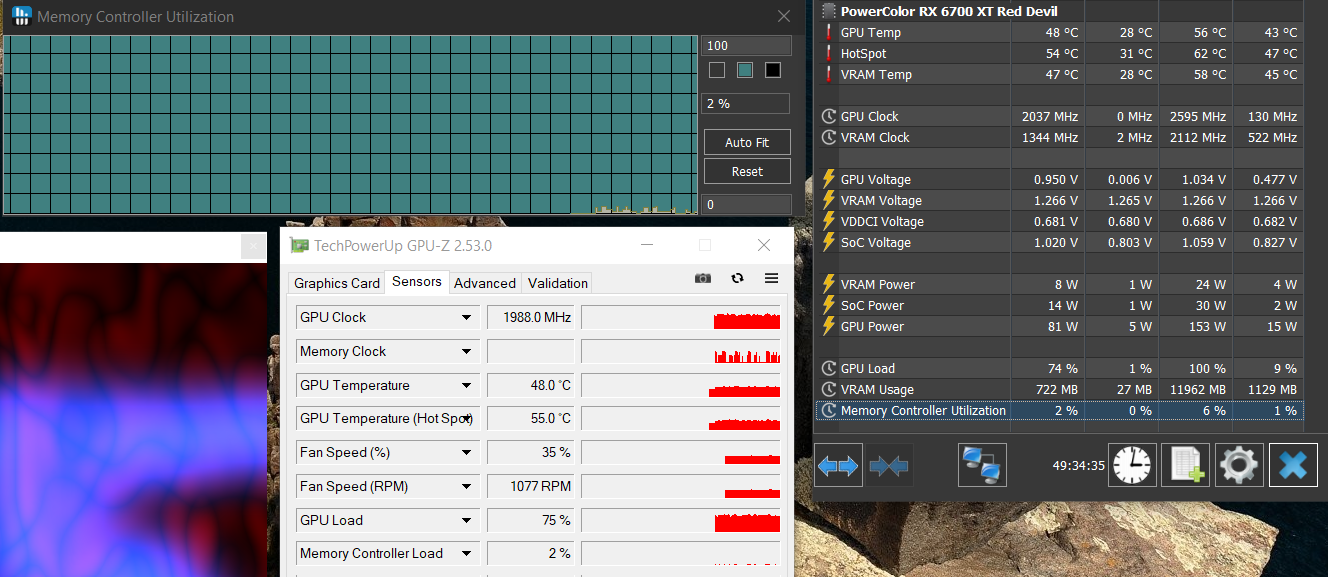Start logging via HWiNFO log-file icon
The image size is (1328, 577).
tap(1186, 465)
